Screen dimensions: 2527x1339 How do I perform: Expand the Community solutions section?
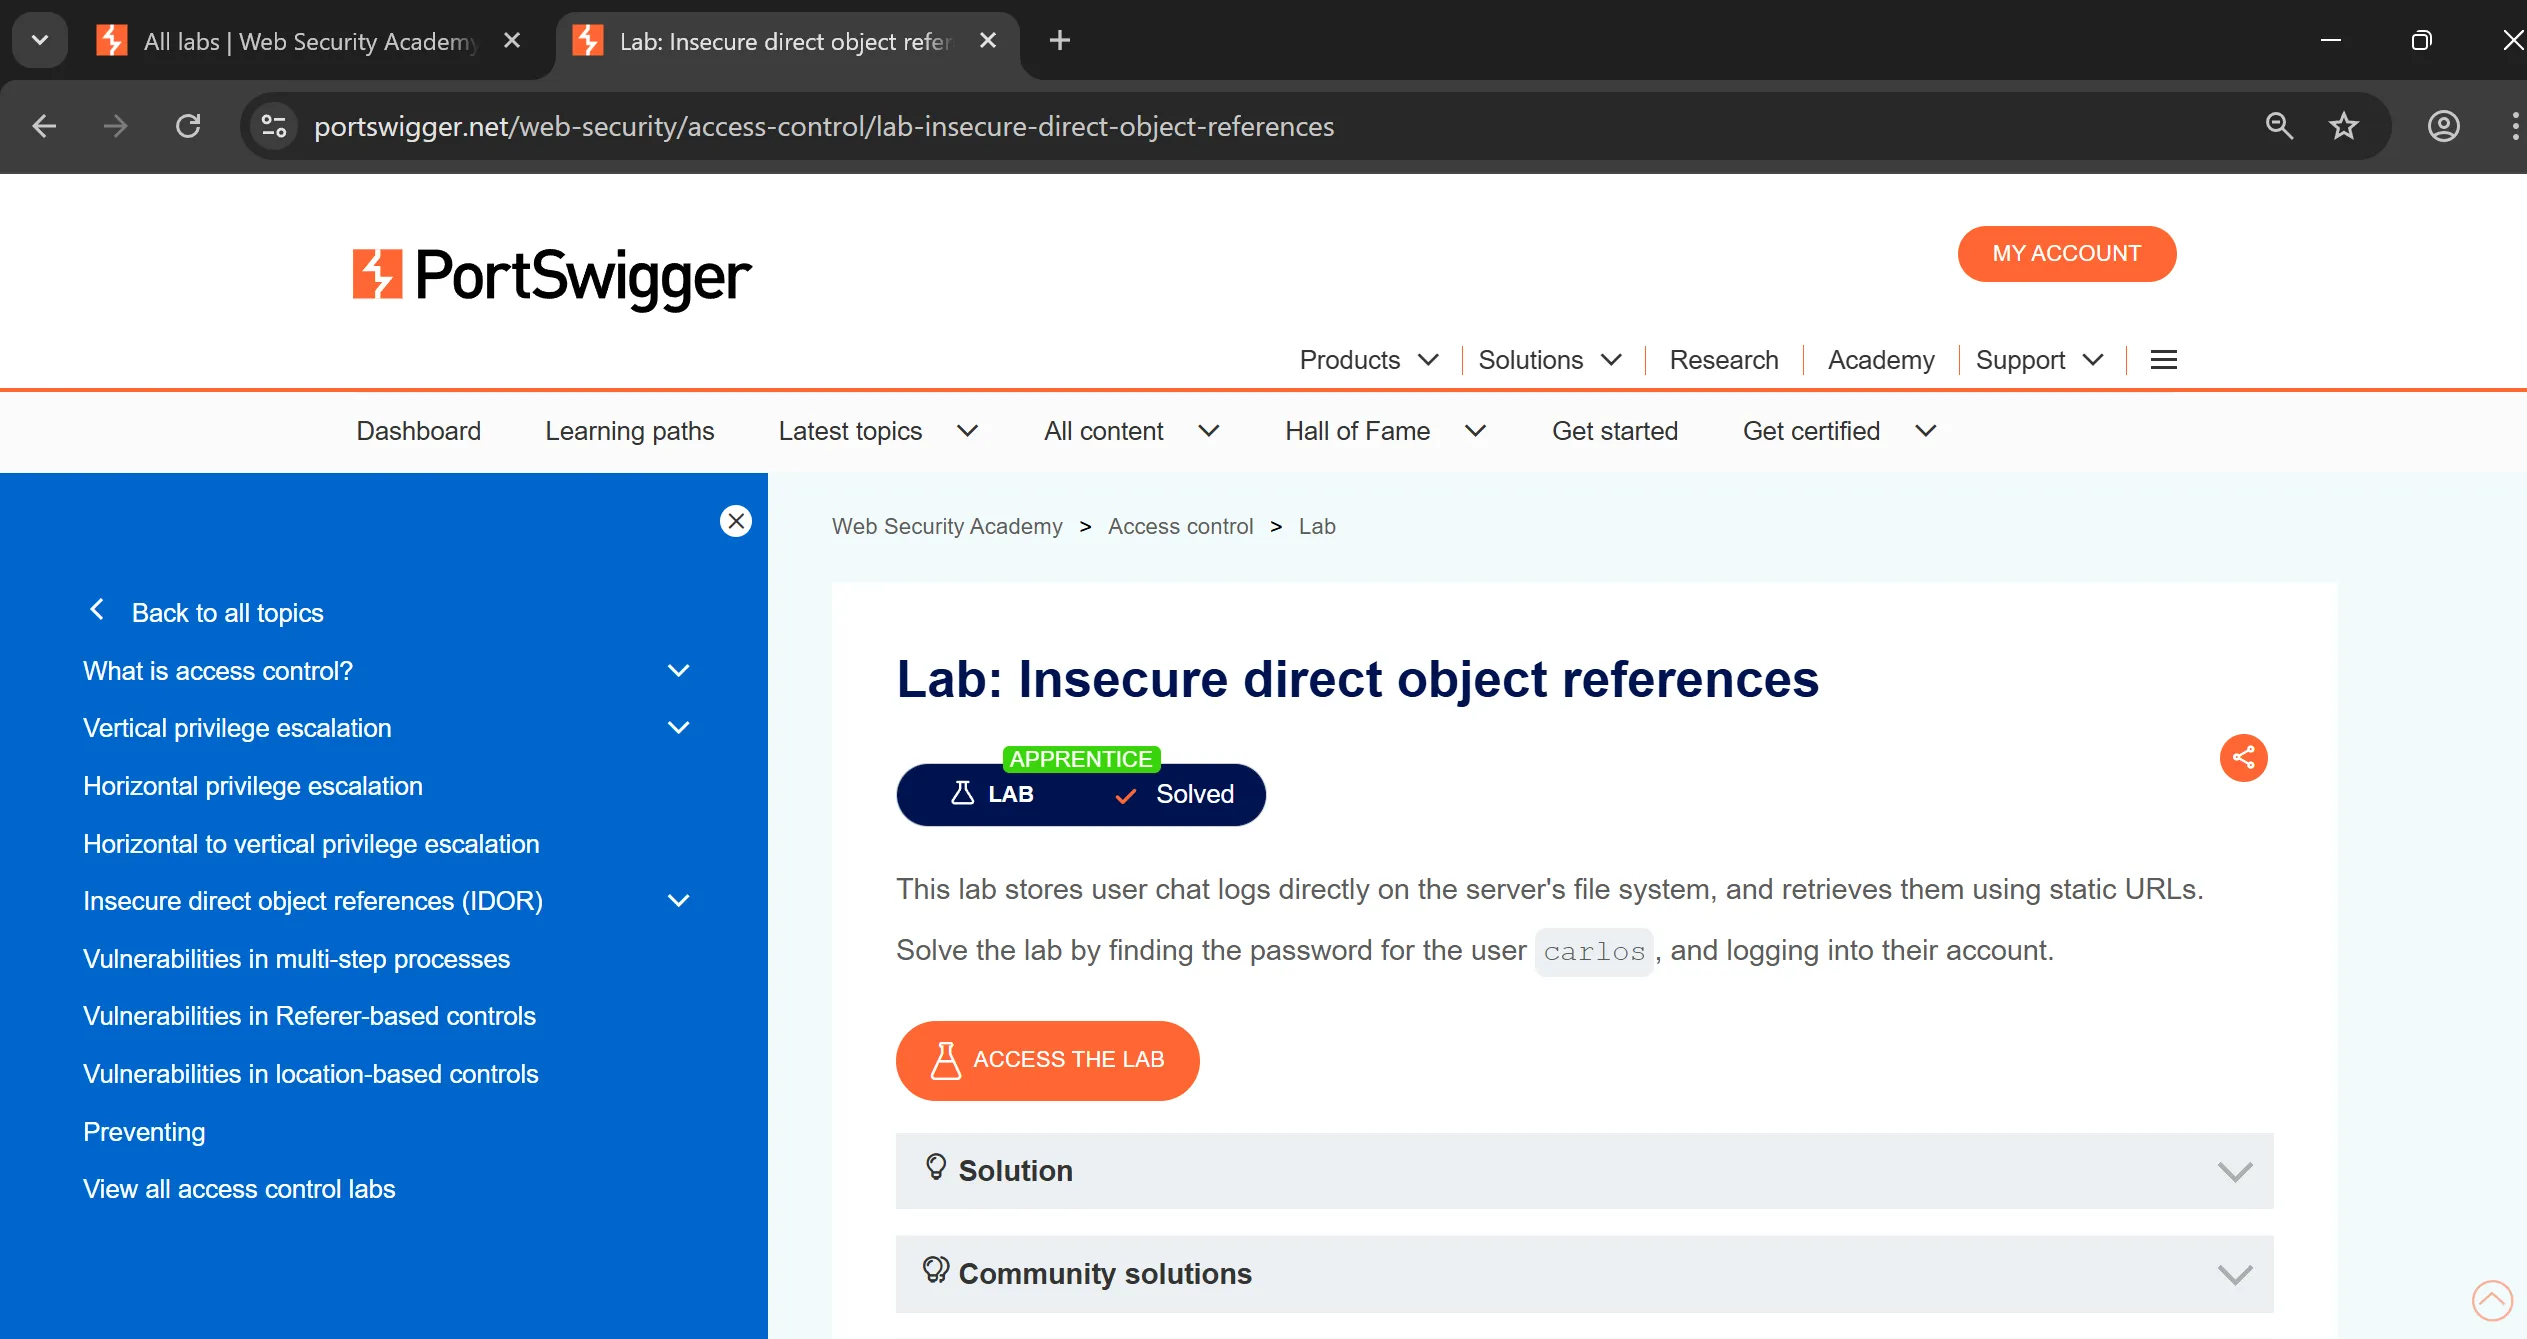click(x=1584, y=1274)
